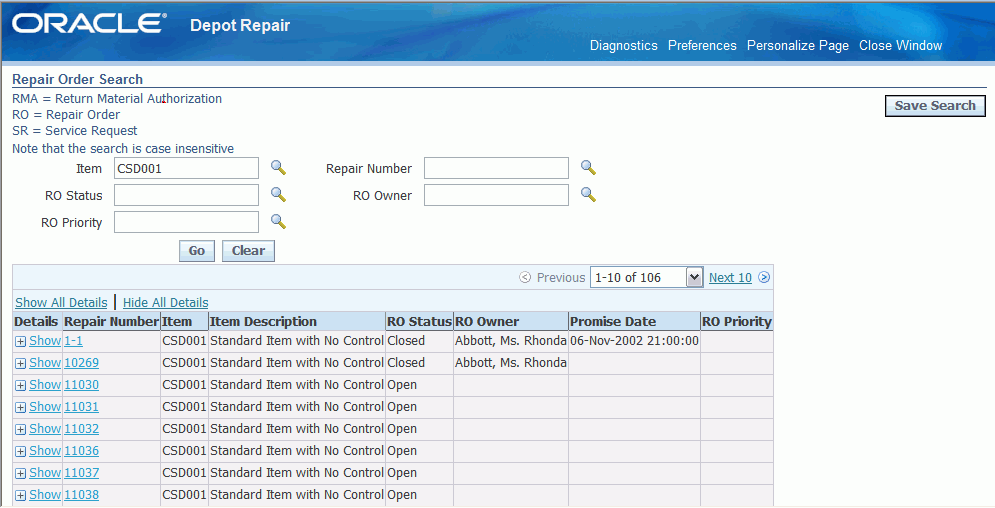This screenshot has height=508, width=995.
Task: Open the 1-10 of 106 records dropdown
Action: pyautogui.click(x=647, y=277)
